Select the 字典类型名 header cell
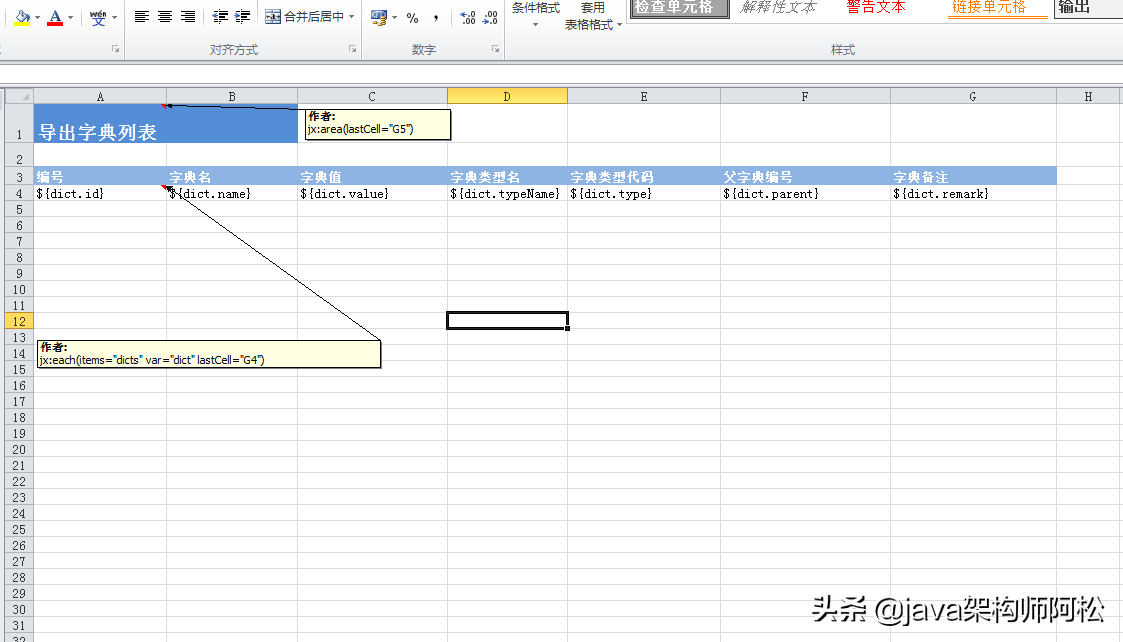Viewport: 1123px width, 642px height. 507,176
